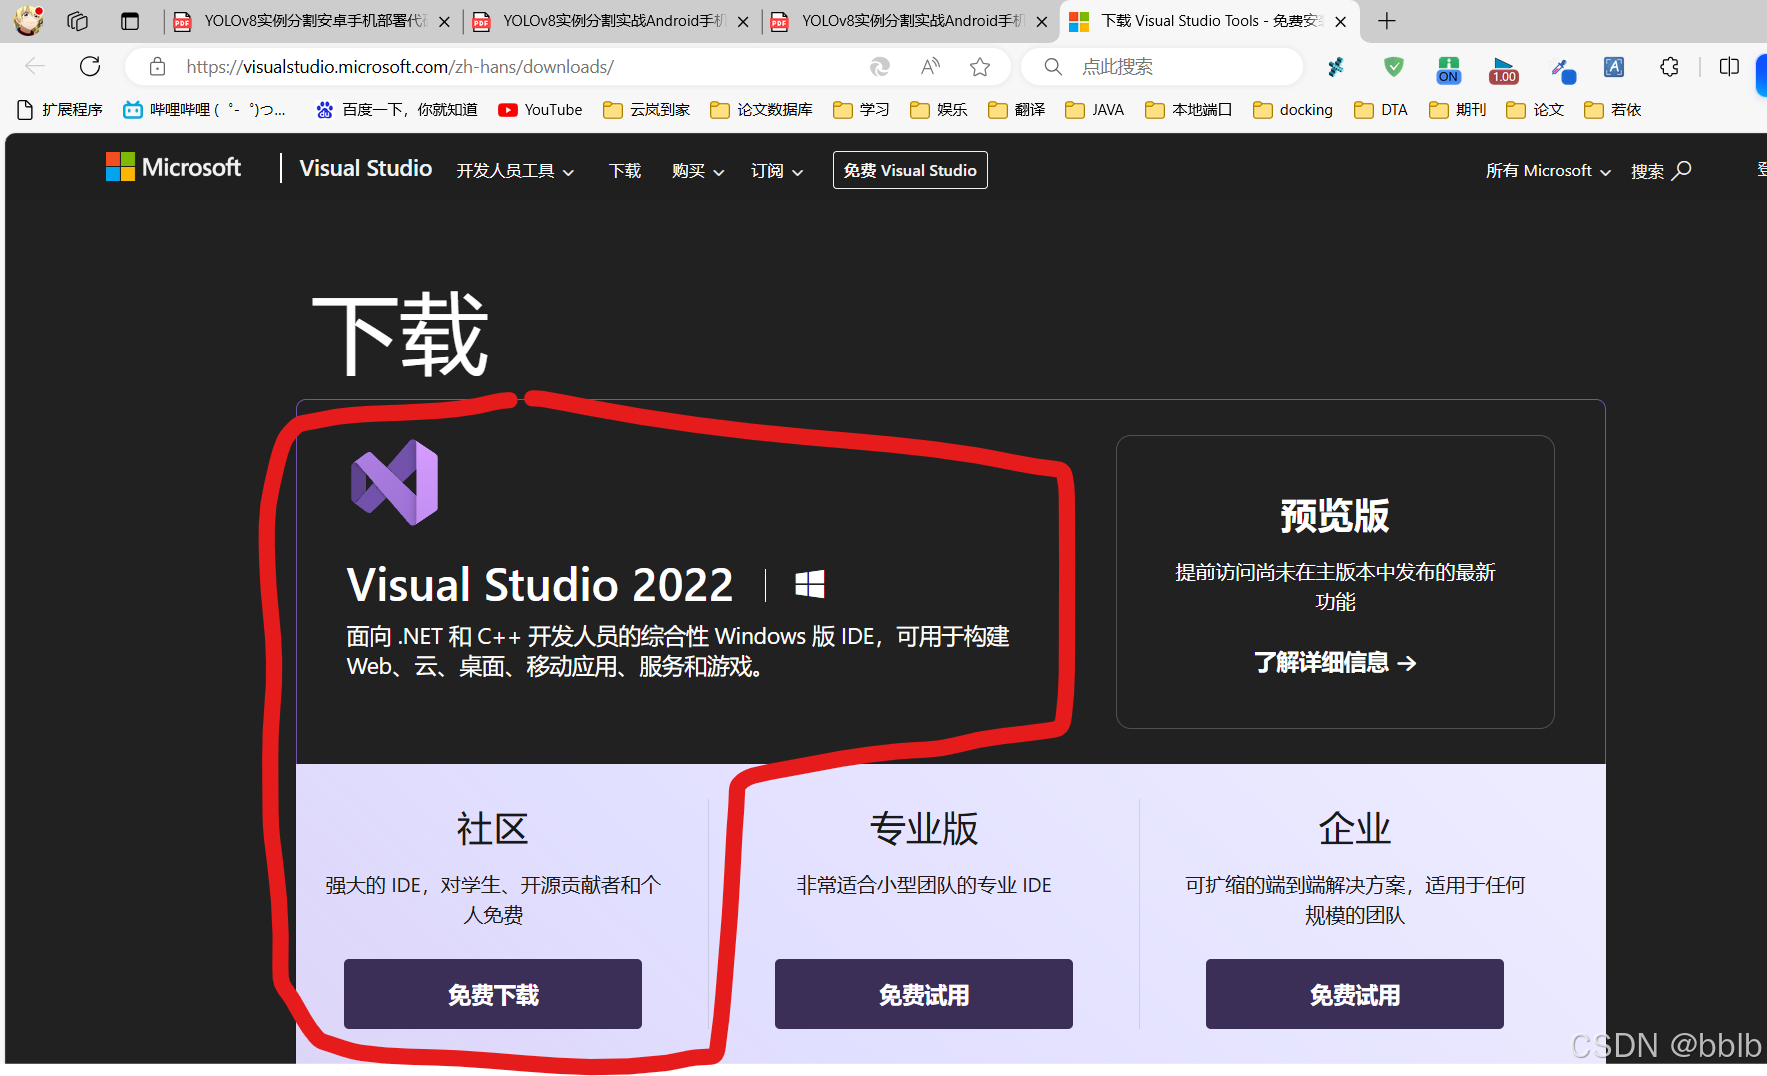
Task: Toggle the split screen icon
Action: pyautogui.click(x=1729, y=67)
